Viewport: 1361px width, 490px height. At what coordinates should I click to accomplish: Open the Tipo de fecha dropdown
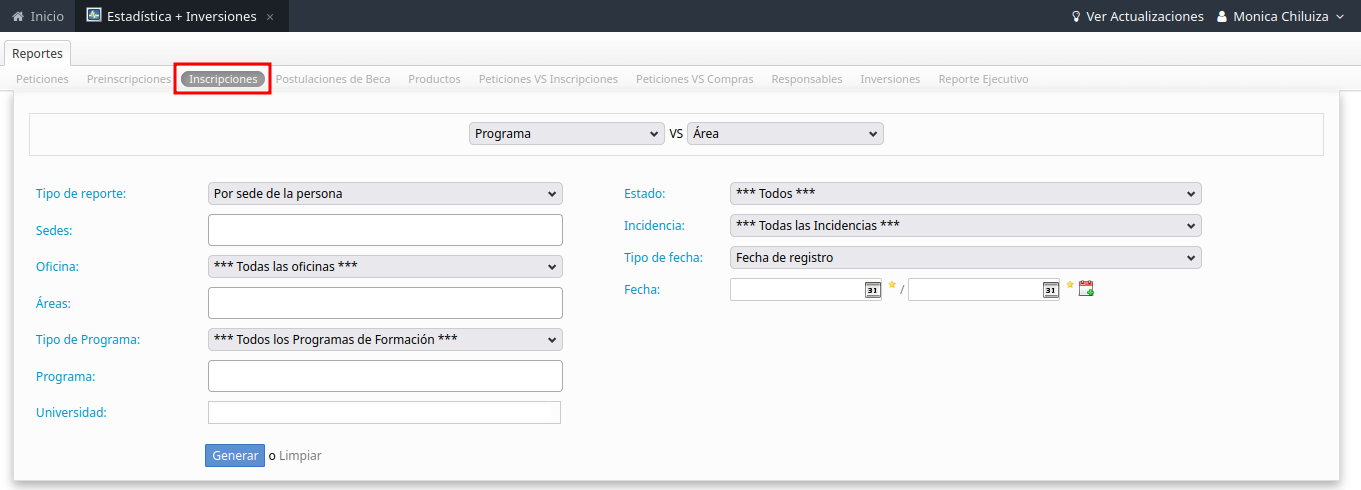point(965,258)
